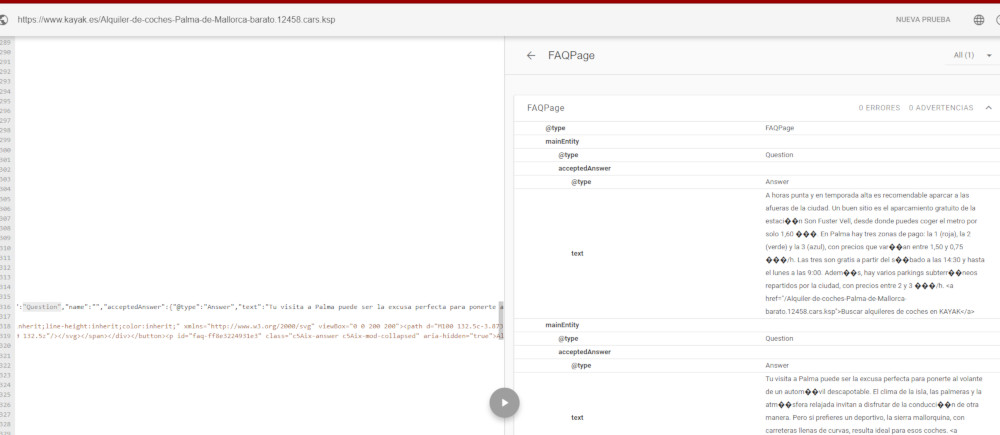Screen dimensions: 1000x435
Task: Select the first acceptedAnswer row
Action: (x=650, y=168)
